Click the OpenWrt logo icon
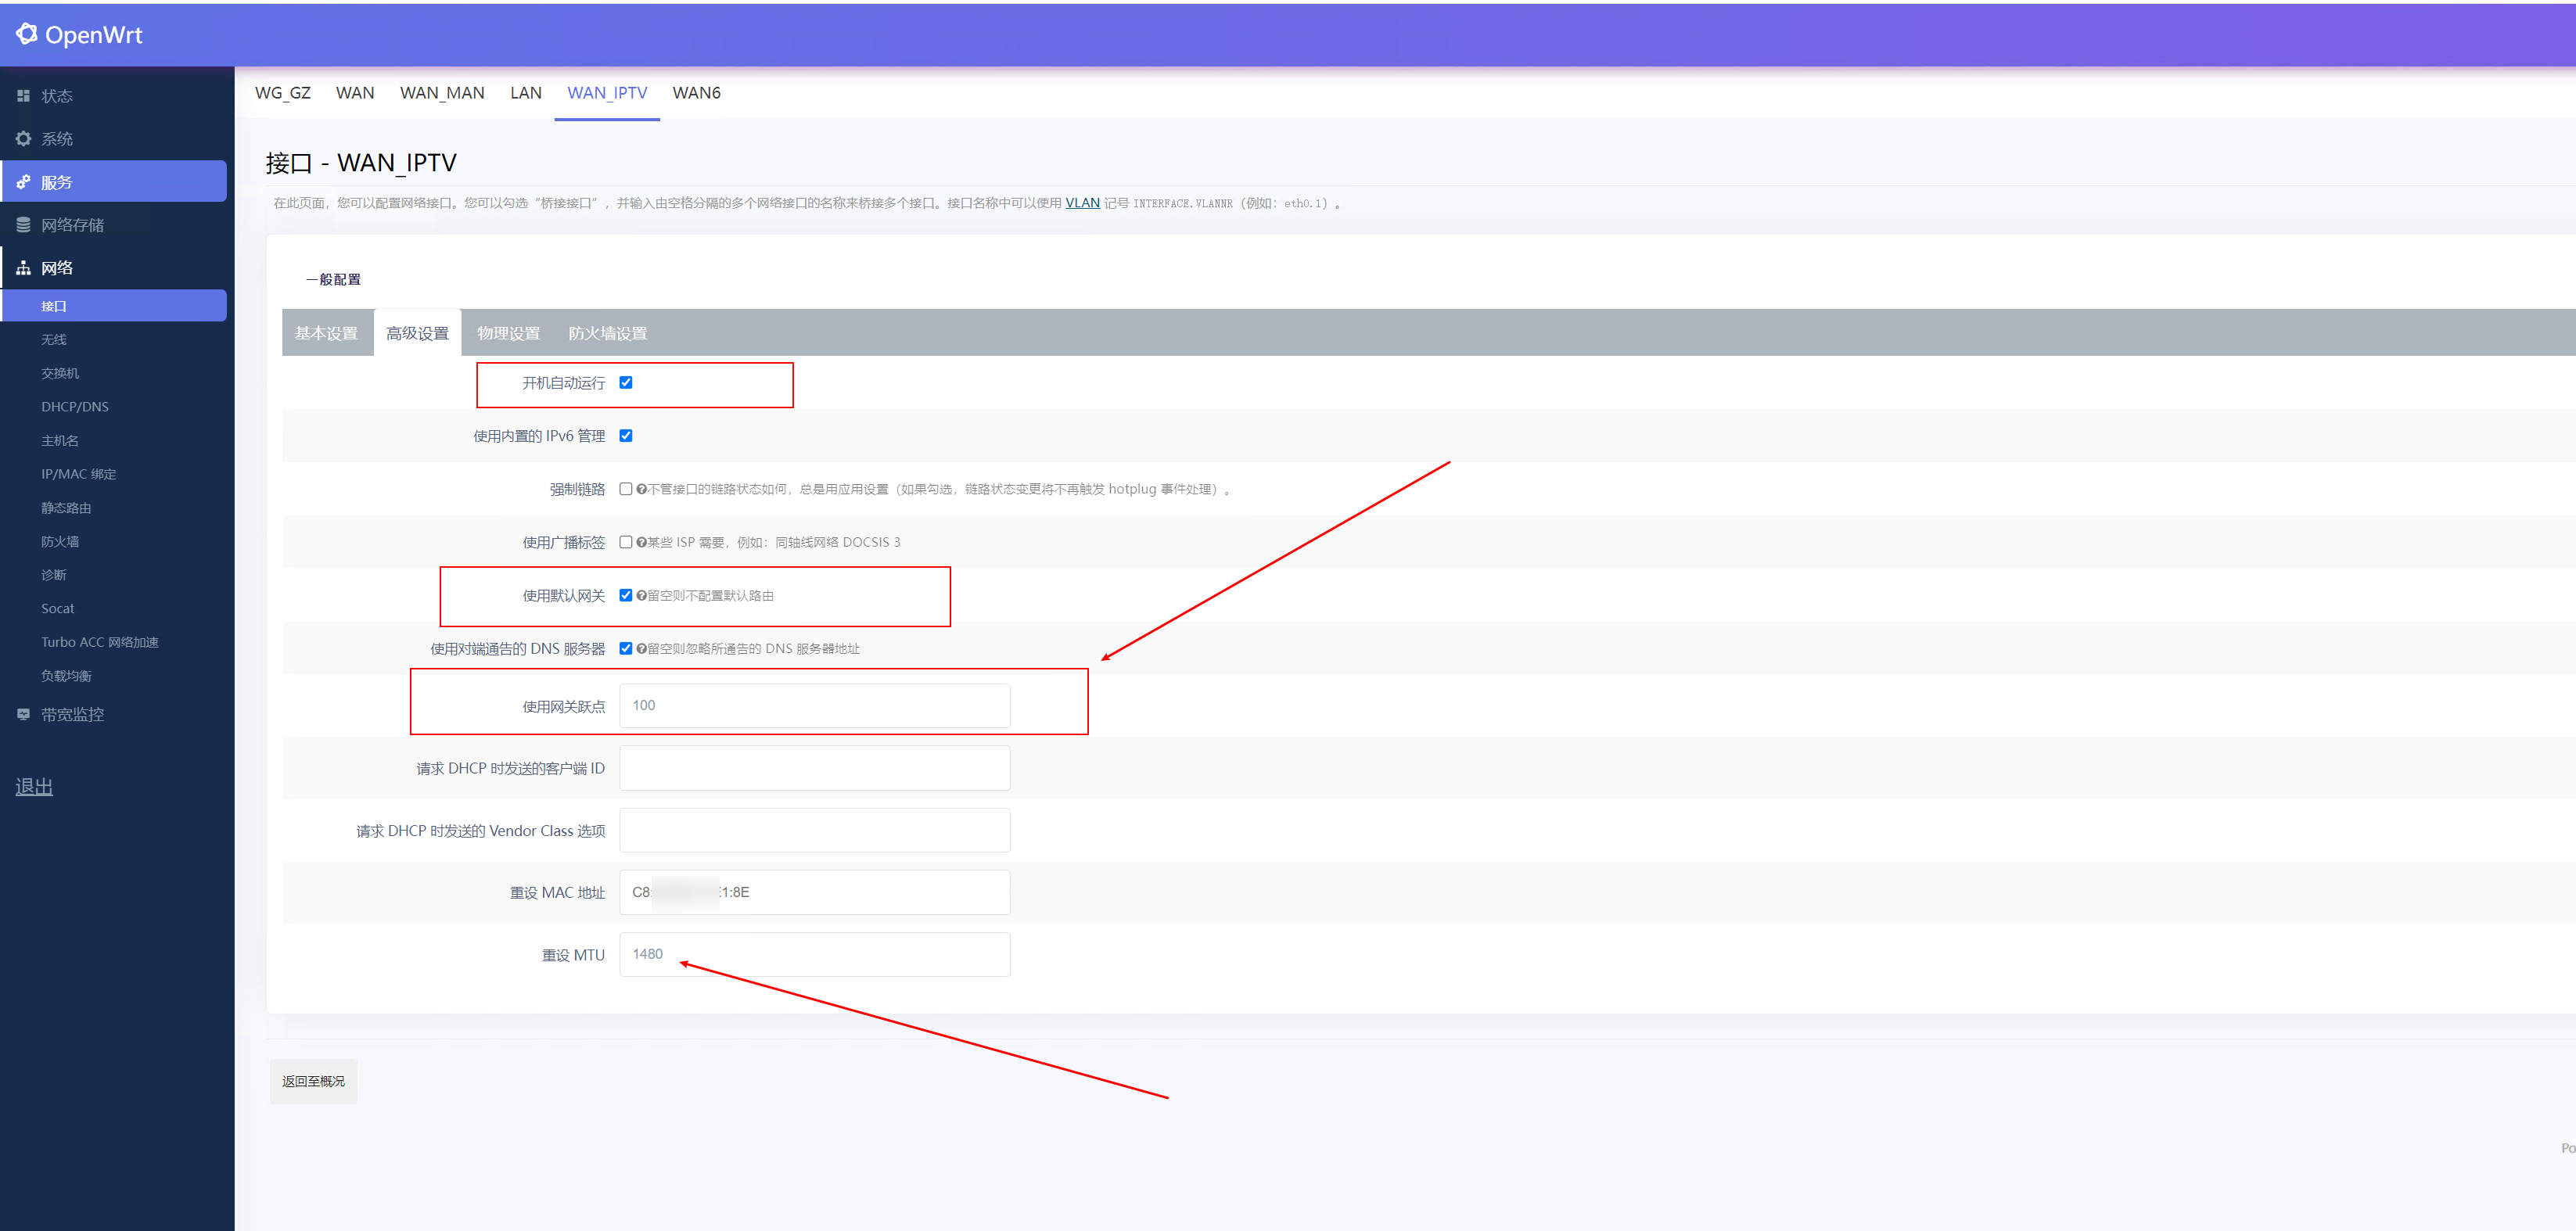This screenshot has width=2576, height=1231. [27, 34]
